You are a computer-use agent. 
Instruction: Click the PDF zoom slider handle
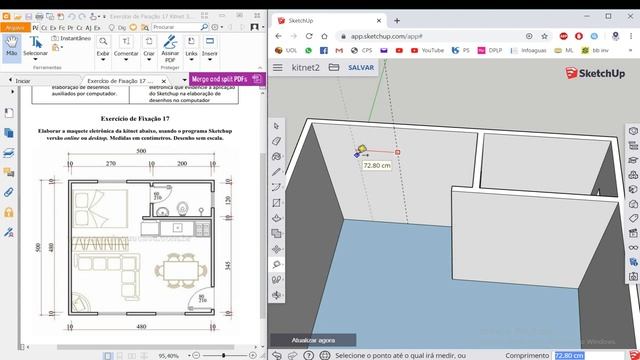click(x=224, y=356)
